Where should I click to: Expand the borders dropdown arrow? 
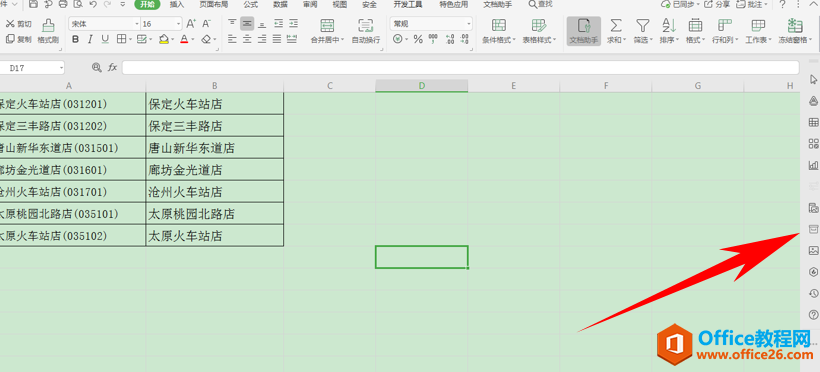(129, 40)
